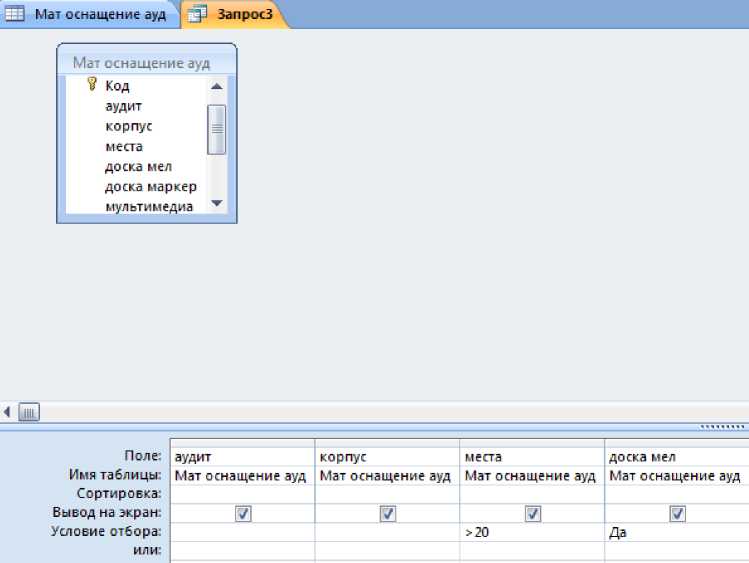Open the Поле cell containing доска мел

pos(677,457)
